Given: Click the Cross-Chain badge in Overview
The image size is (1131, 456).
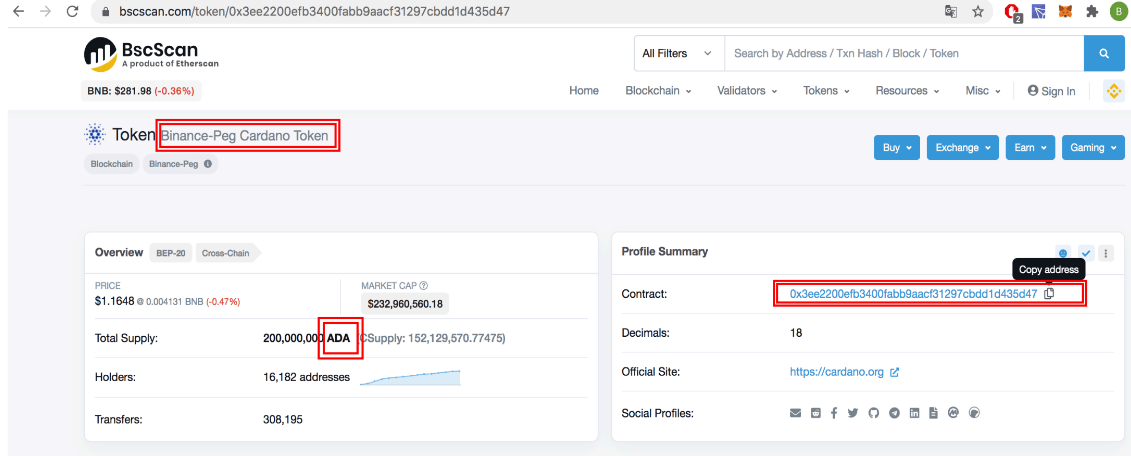Looking at the screenshot, I should point(228,253).
